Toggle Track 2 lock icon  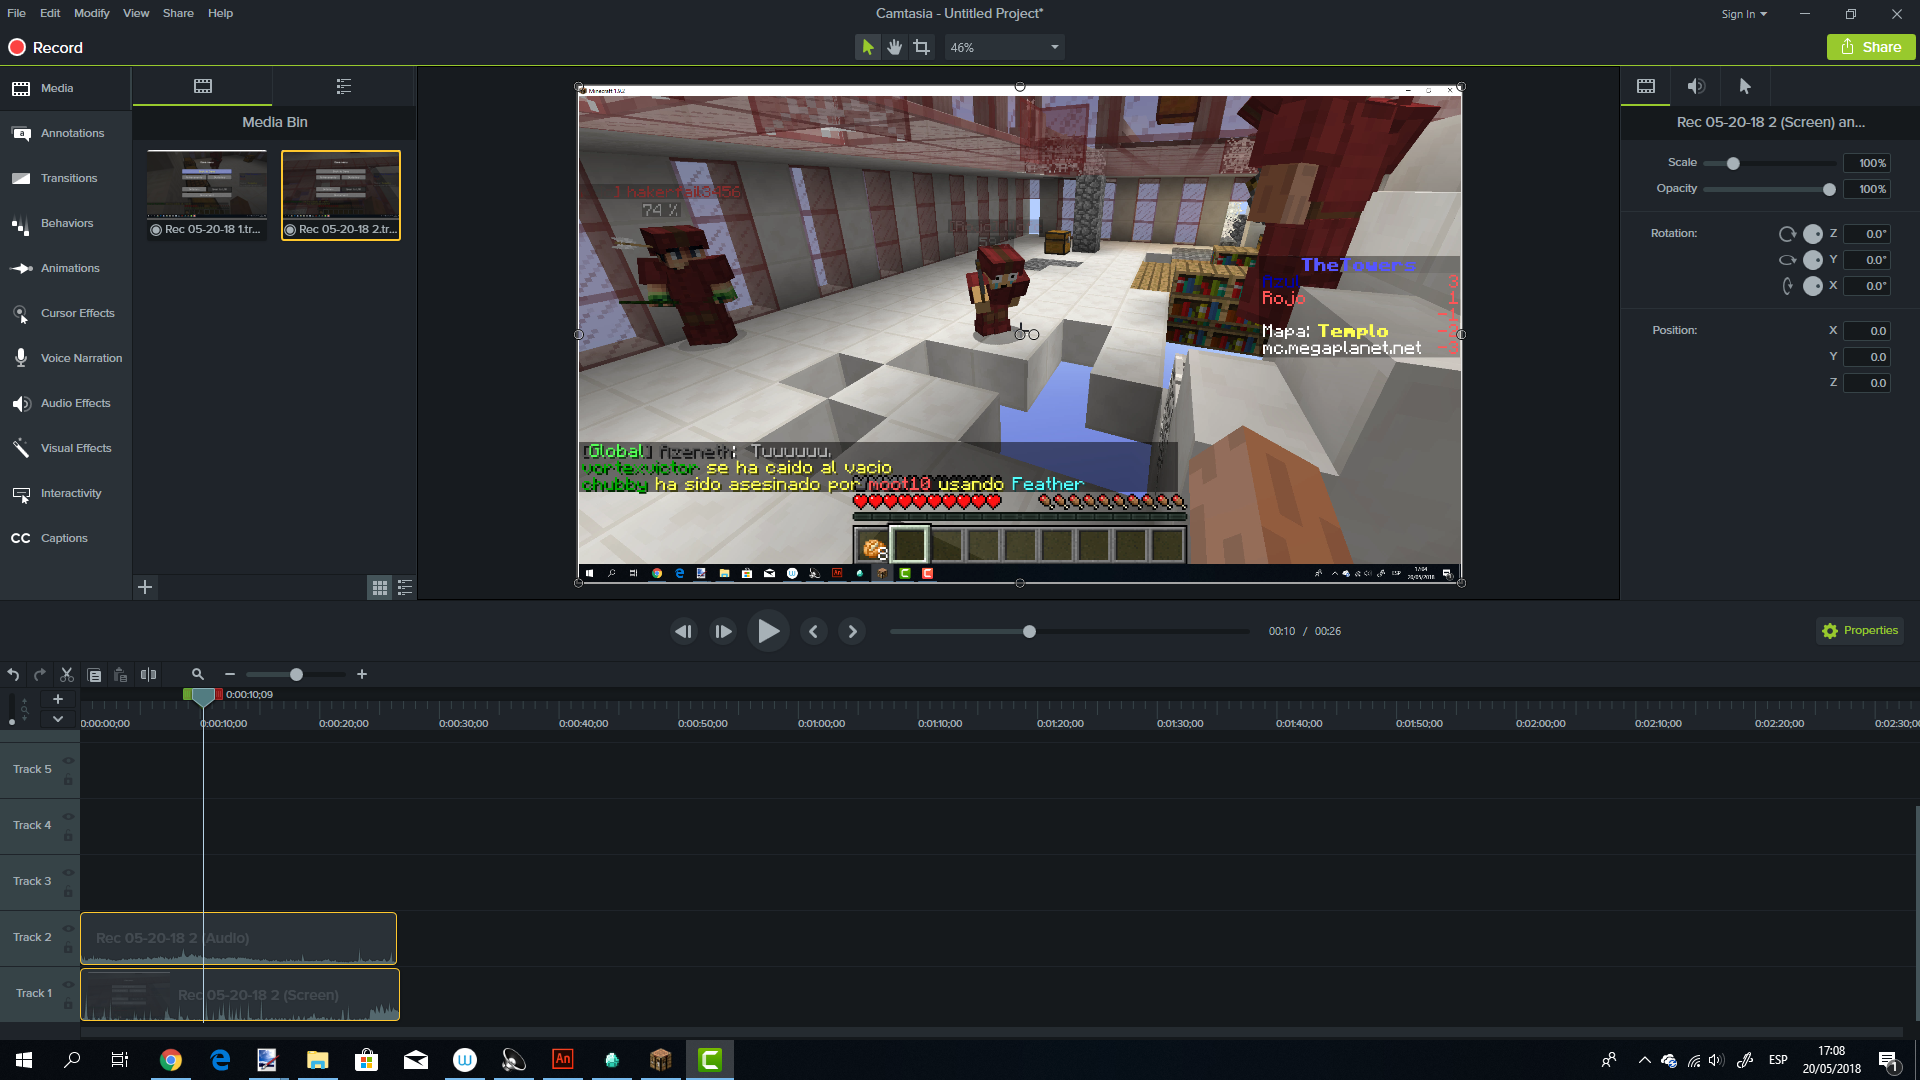(68, 948)
